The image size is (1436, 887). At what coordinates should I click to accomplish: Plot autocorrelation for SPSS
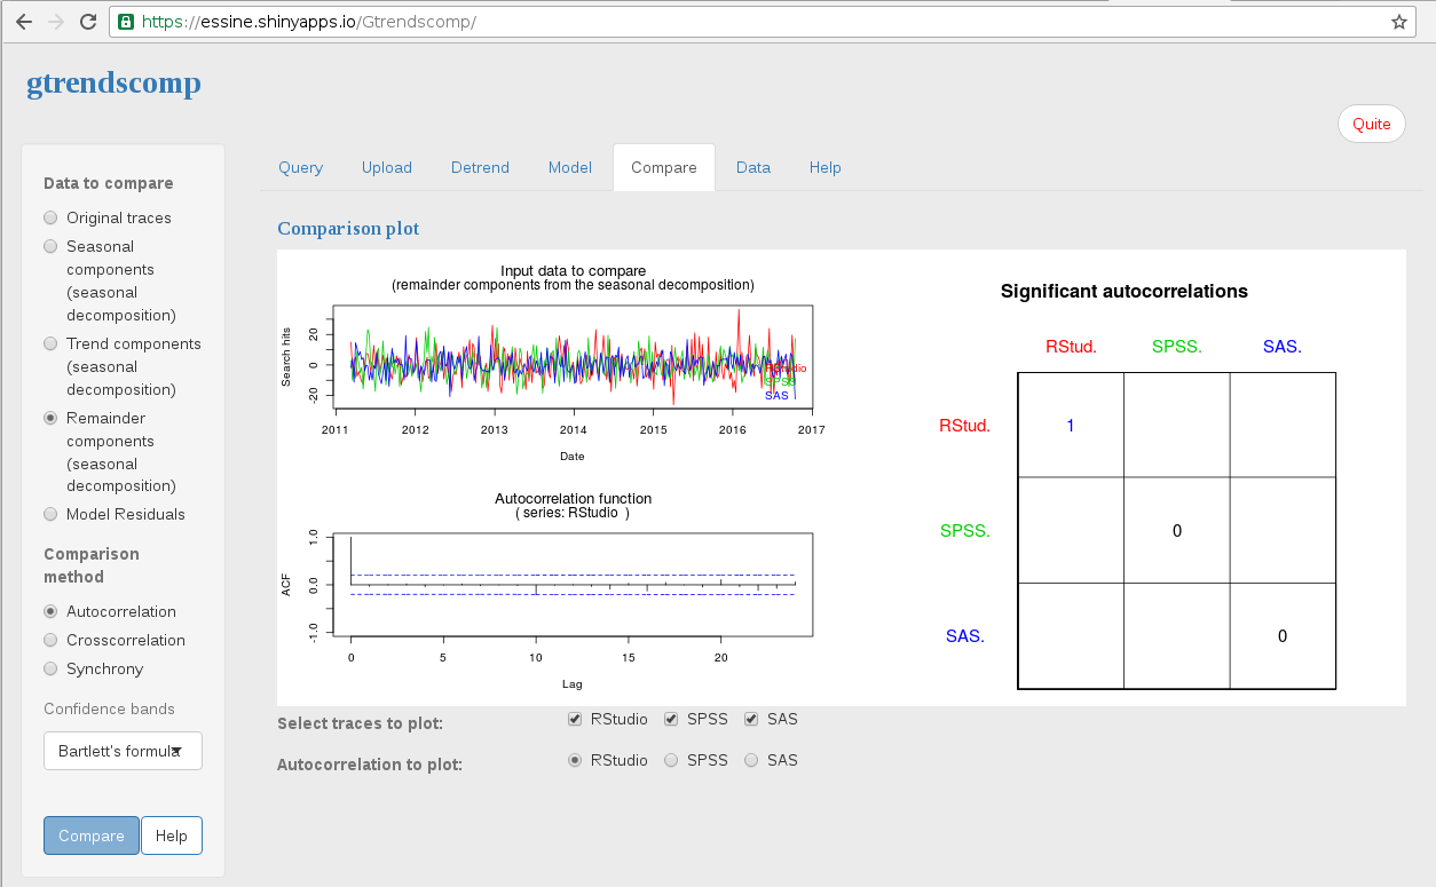(x=671, y=760)
